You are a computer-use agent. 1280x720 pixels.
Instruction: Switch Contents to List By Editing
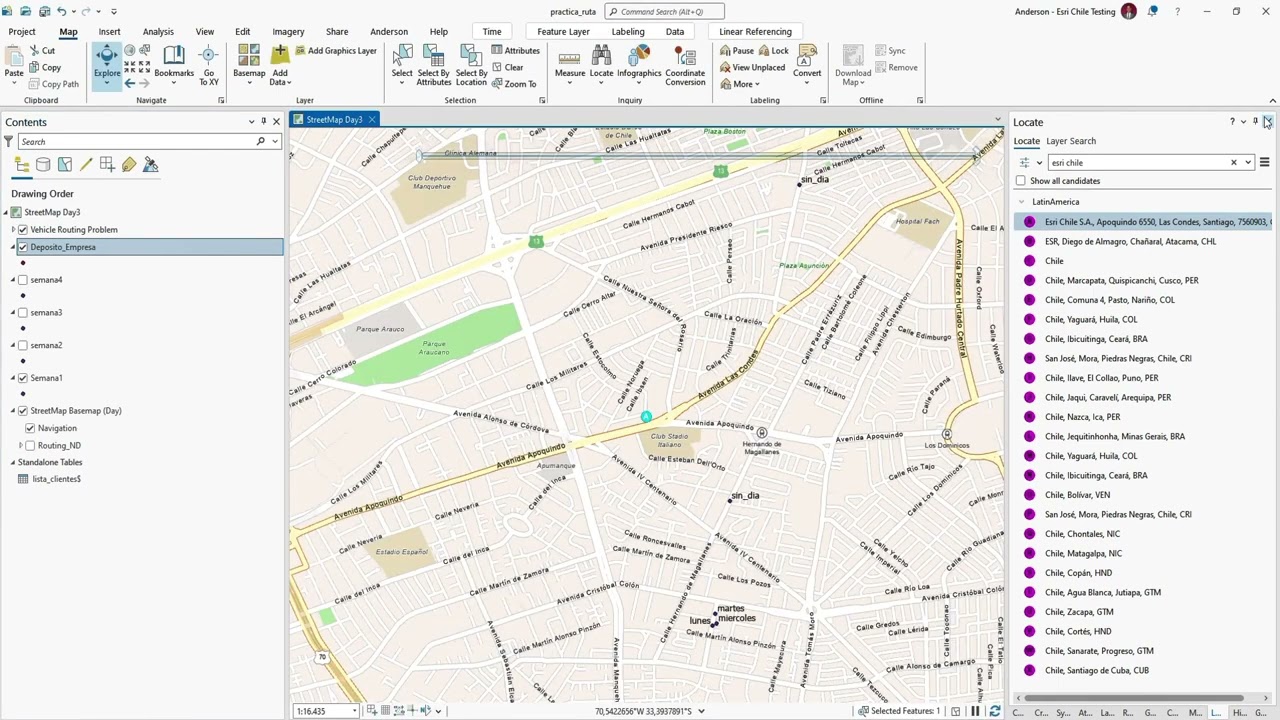(x=86, y=165)
